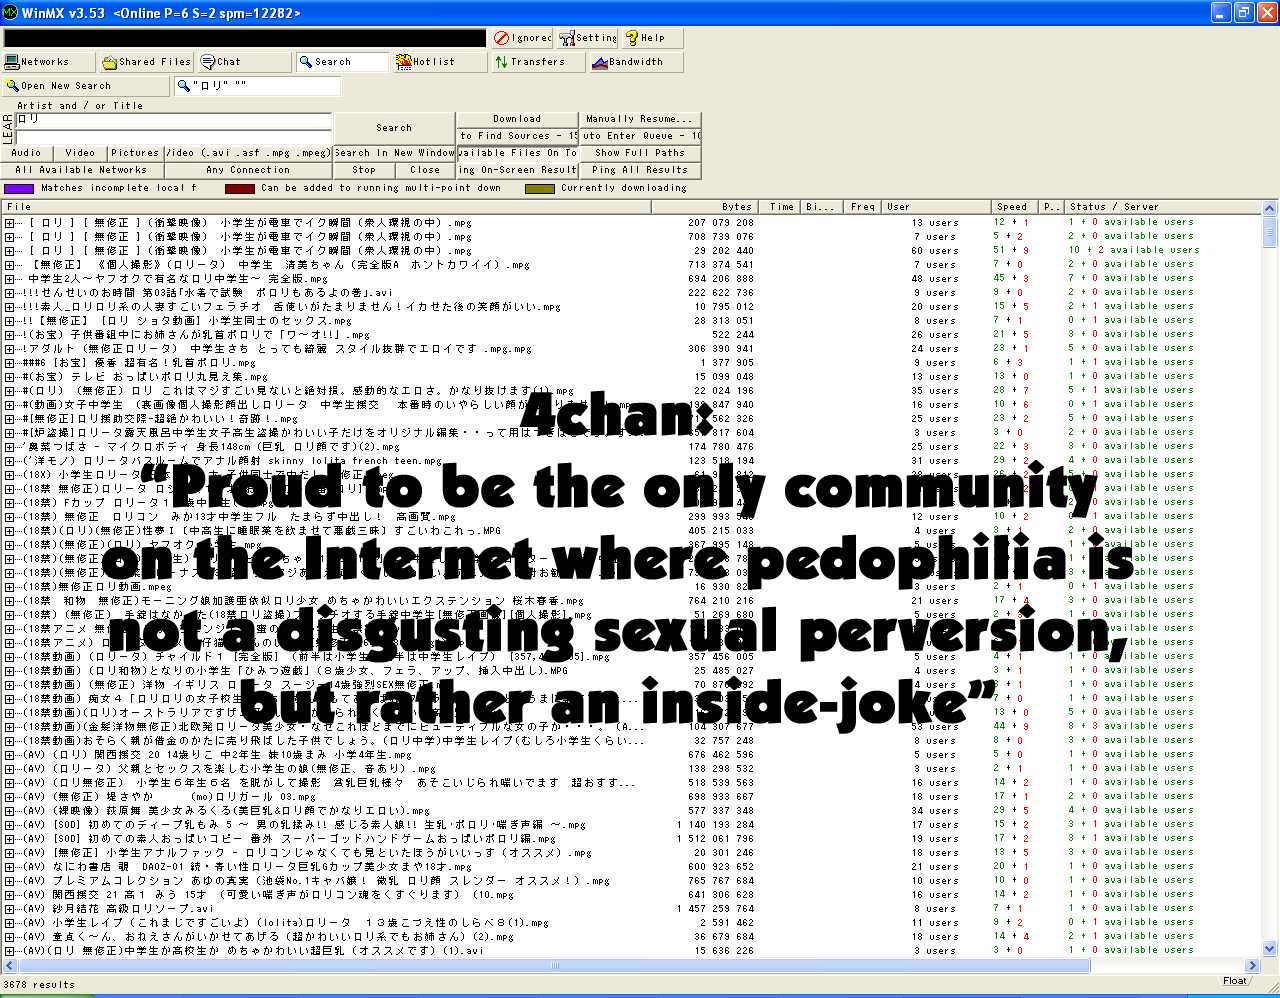
Task: Sort results by the File column
Action: coord(327,207)
